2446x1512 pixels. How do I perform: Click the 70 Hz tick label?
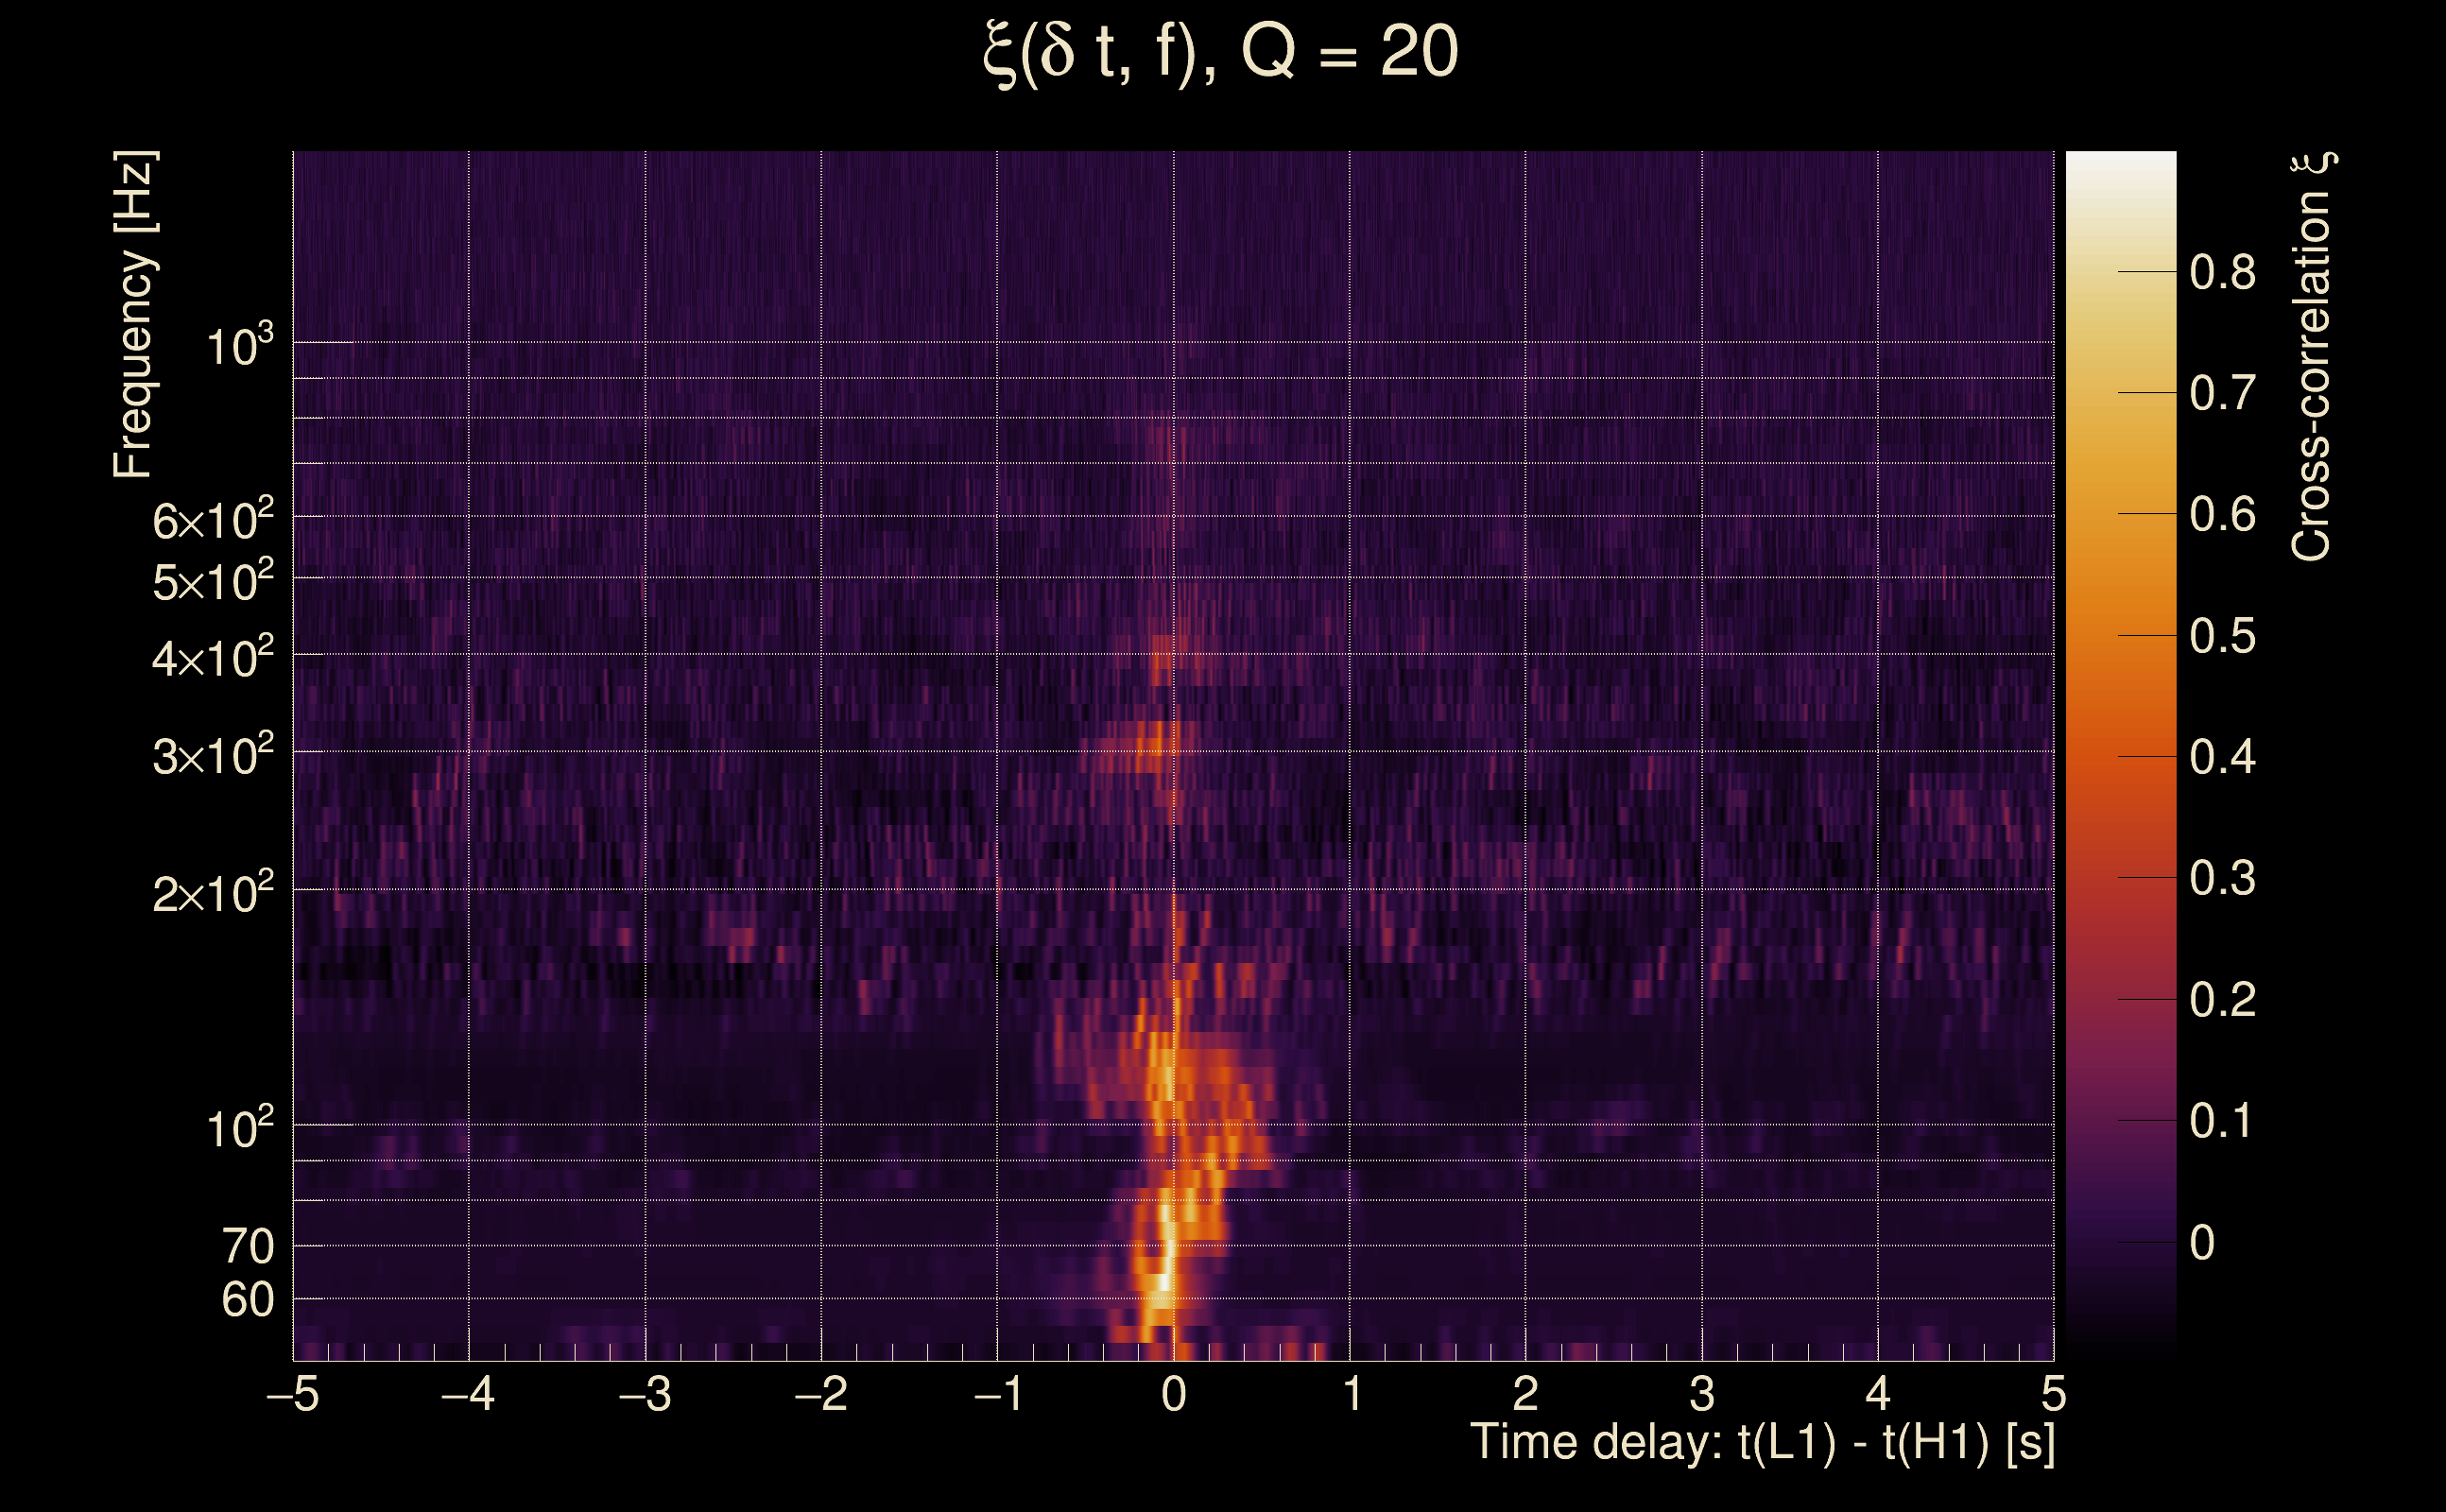point(247,1247)
